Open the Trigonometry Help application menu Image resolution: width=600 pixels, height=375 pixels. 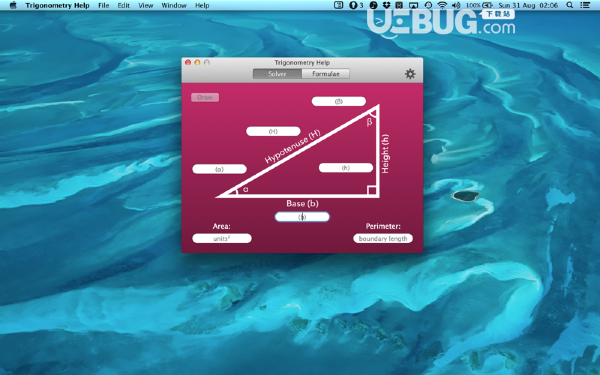click(57, 5)
